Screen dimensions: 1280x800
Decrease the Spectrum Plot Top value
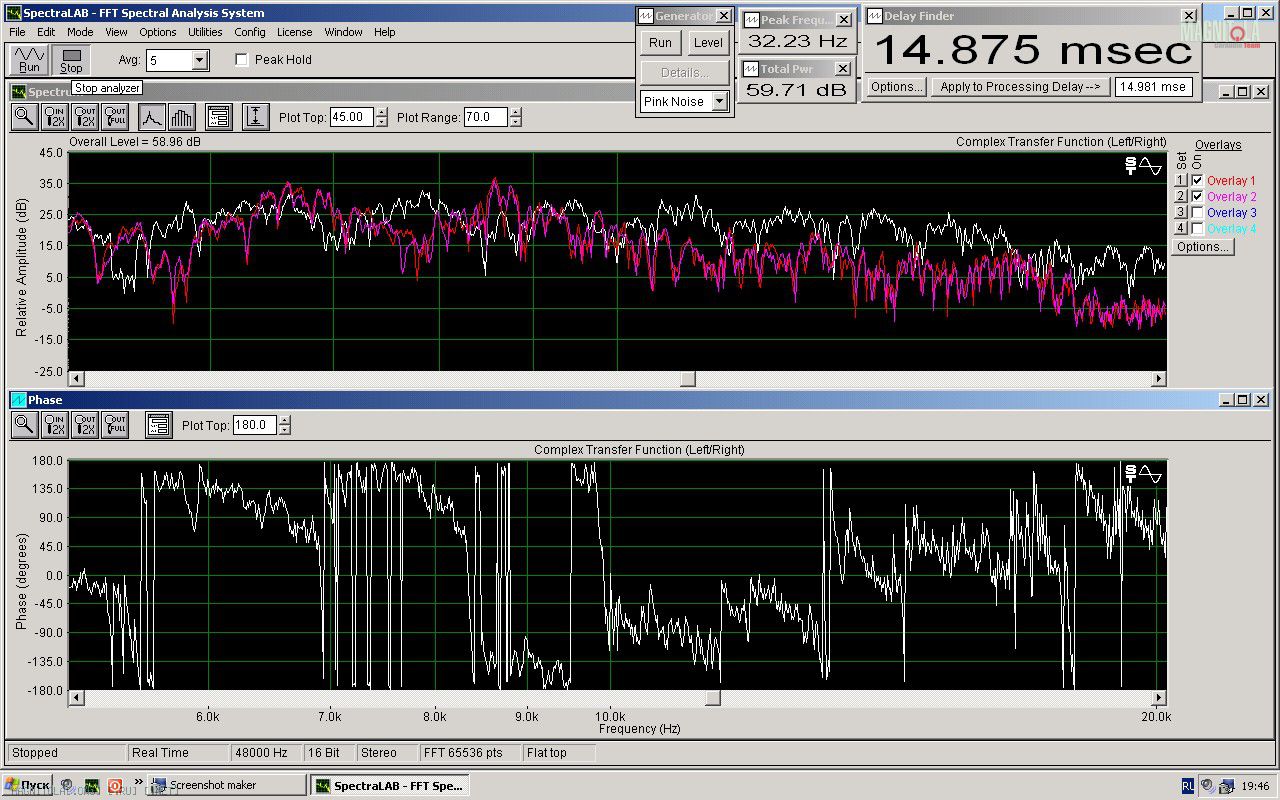(381, 122)
